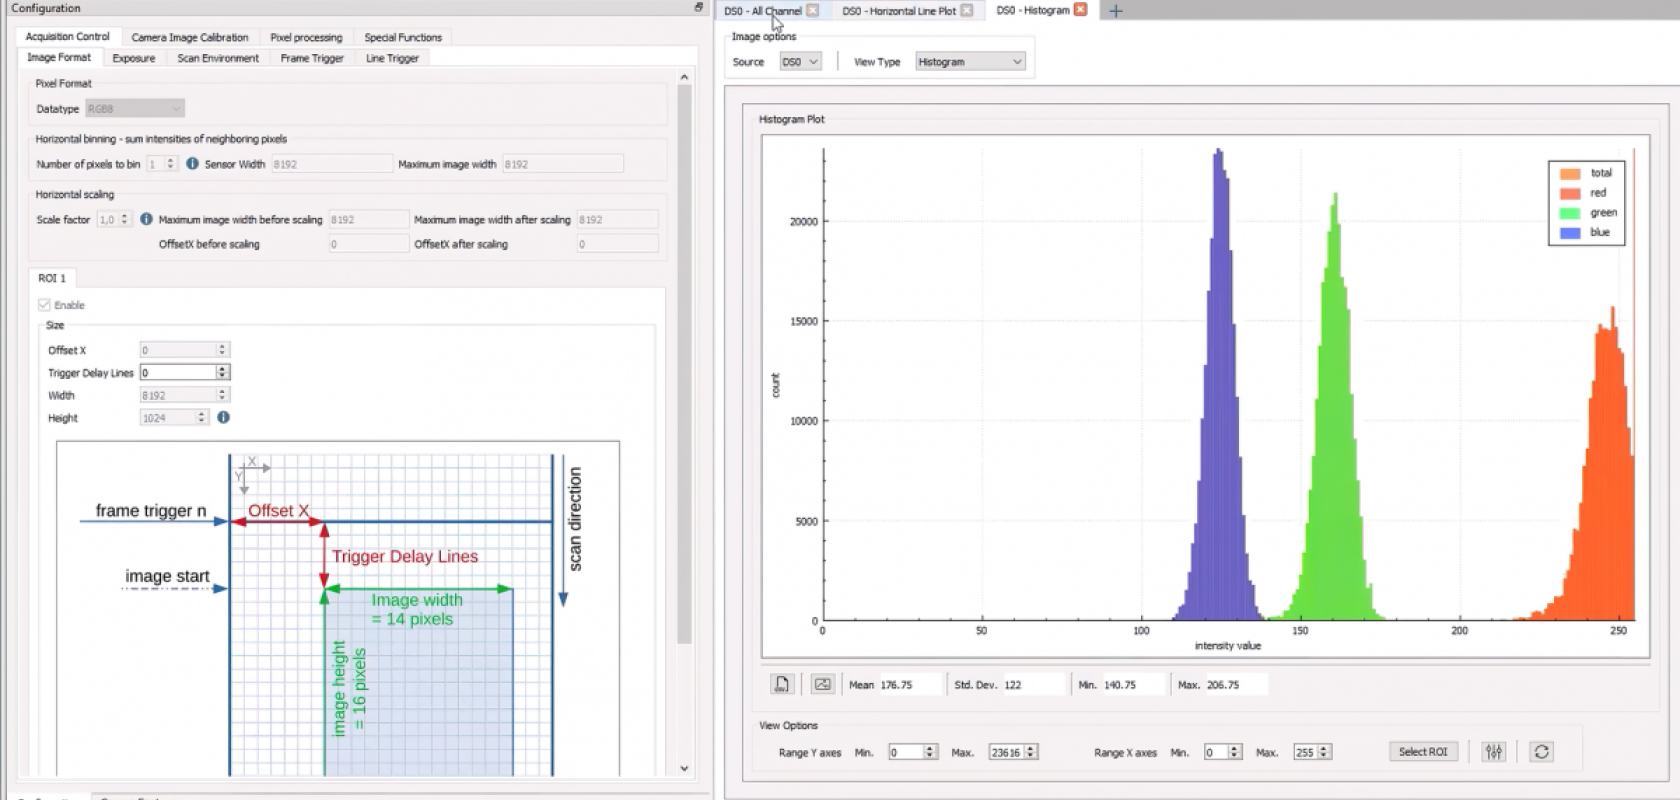Switch to Camera Image Calibration tab

190,37
